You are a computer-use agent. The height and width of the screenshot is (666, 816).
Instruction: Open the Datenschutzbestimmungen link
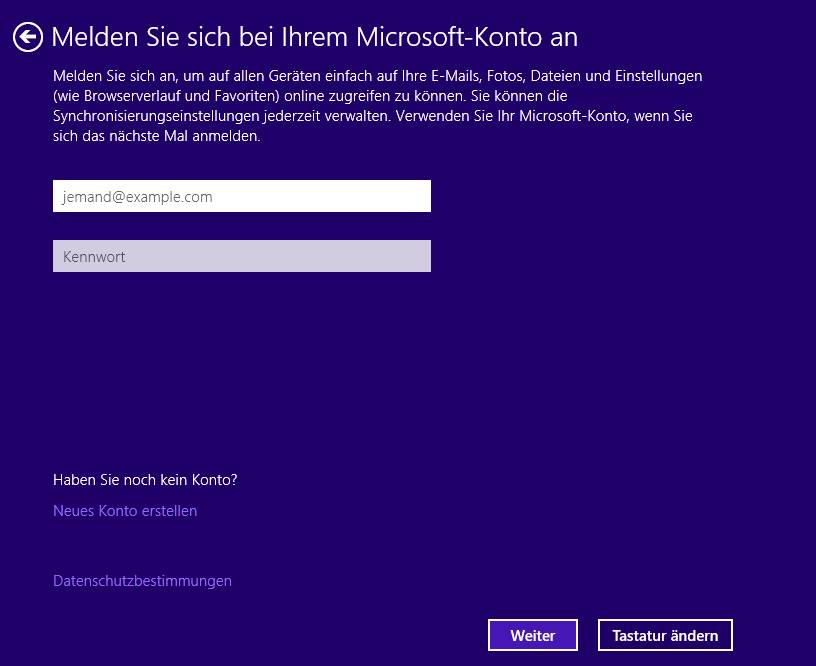pos(142,581)
